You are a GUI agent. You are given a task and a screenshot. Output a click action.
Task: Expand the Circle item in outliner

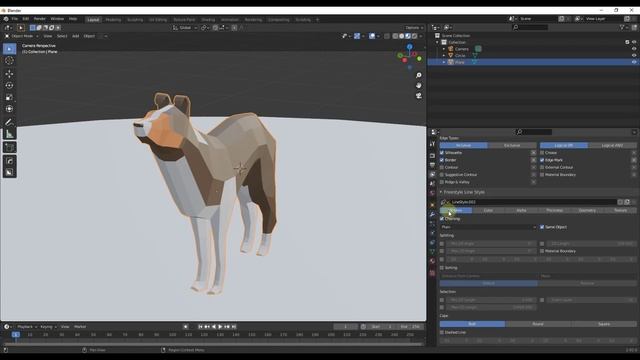coord(444,56)
